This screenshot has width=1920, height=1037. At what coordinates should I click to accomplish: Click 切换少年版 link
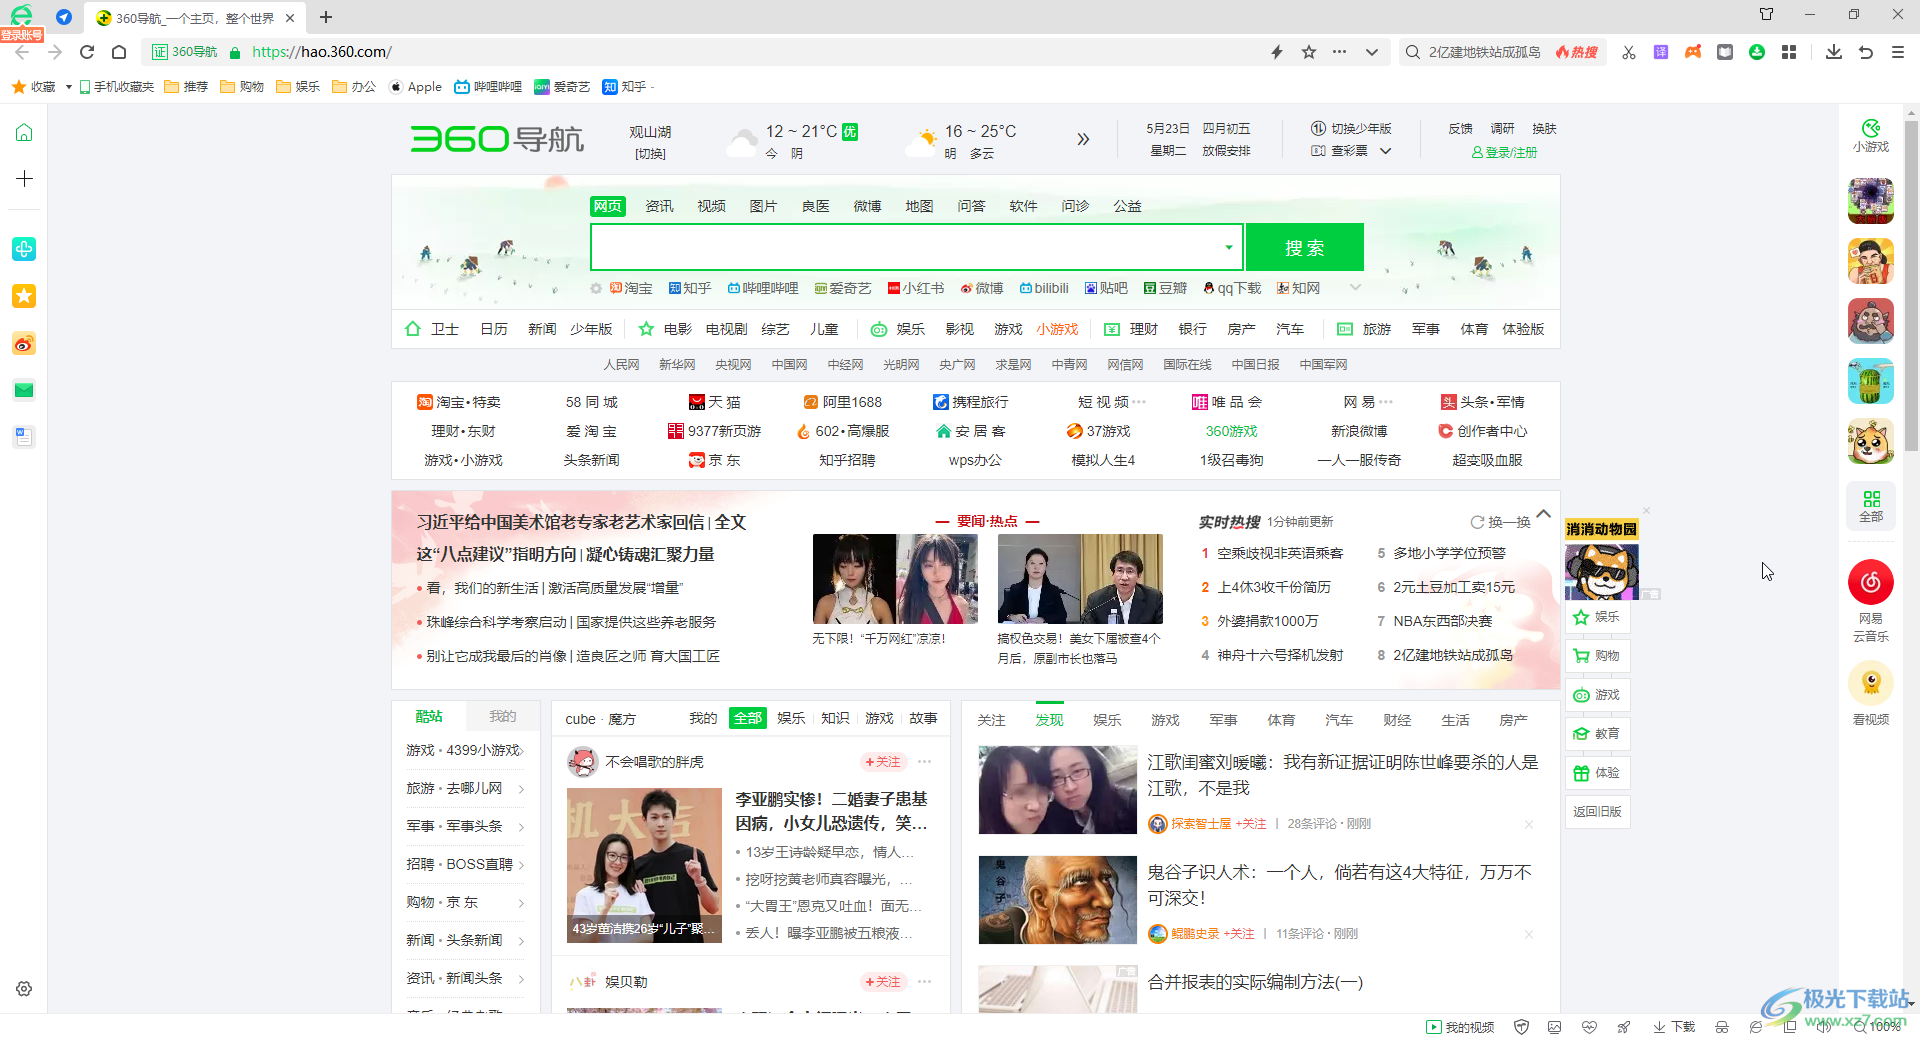tap(1352, 129)
